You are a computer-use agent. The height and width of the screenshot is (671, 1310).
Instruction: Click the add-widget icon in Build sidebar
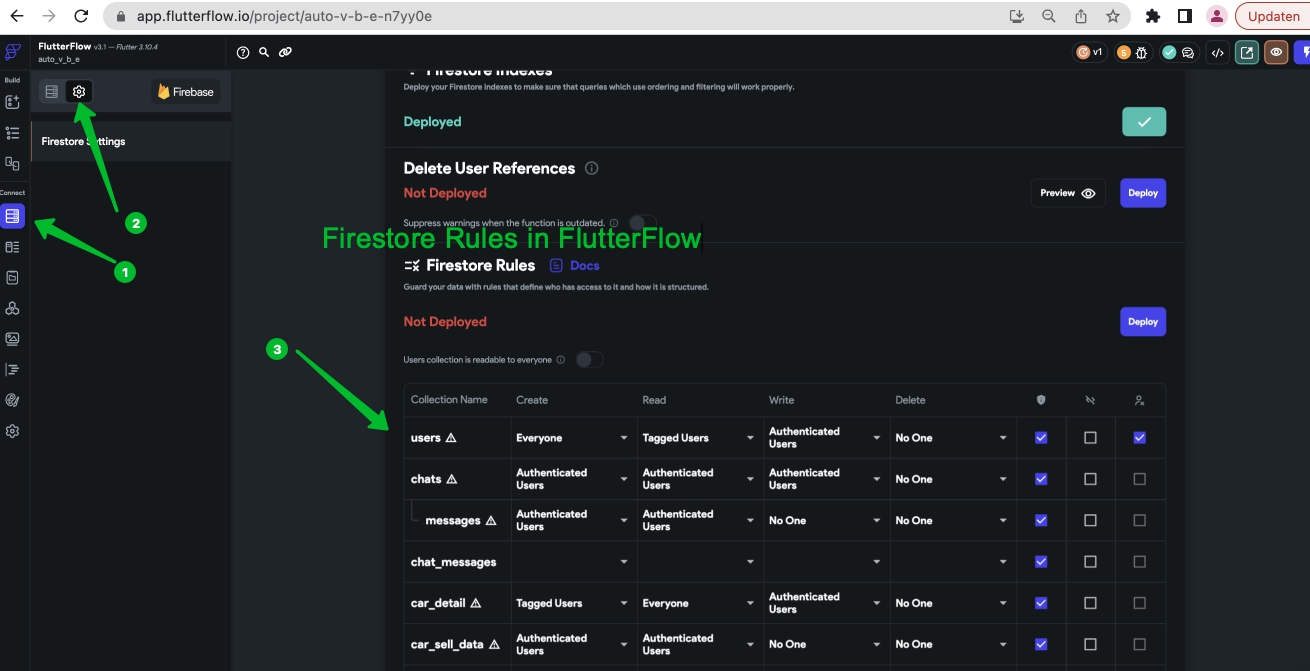[12, 102]
